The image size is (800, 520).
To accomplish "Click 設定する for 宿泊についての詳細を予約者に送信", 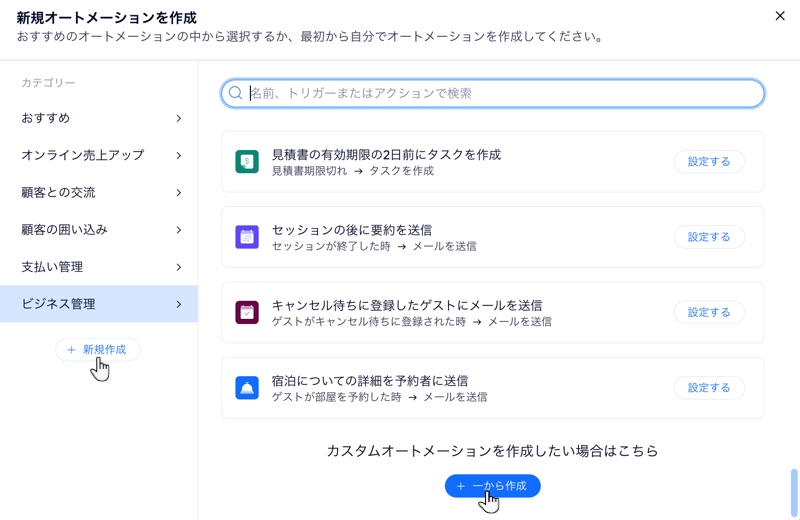I will coord(709,388).
